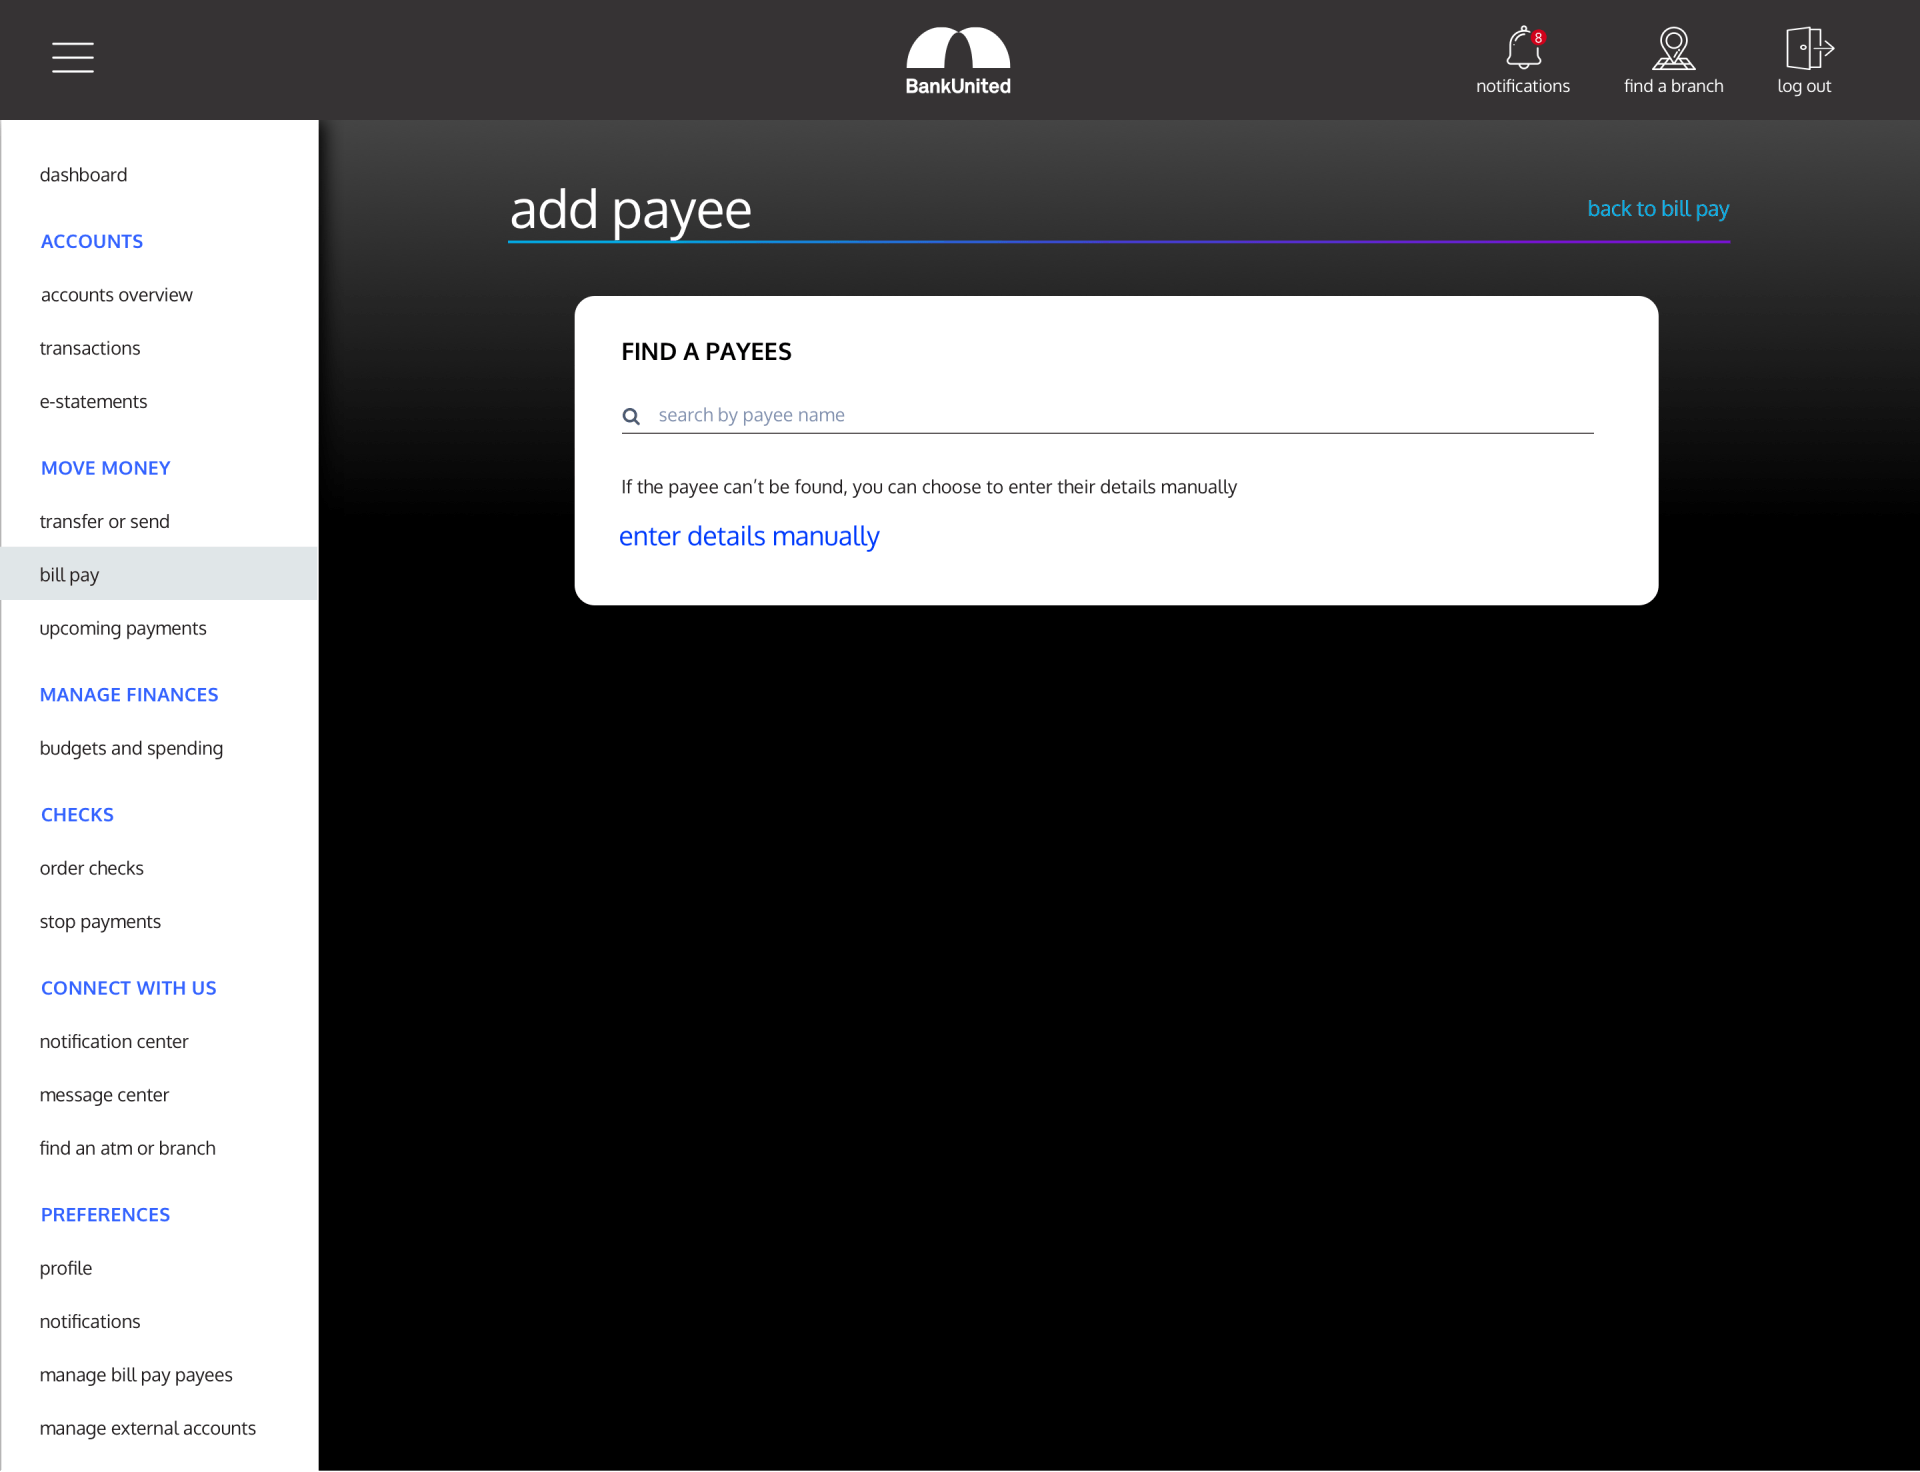Click enter details manually link
Image resolution: width=1920 pixels, height=1472 pixels.
pos(749,537)
